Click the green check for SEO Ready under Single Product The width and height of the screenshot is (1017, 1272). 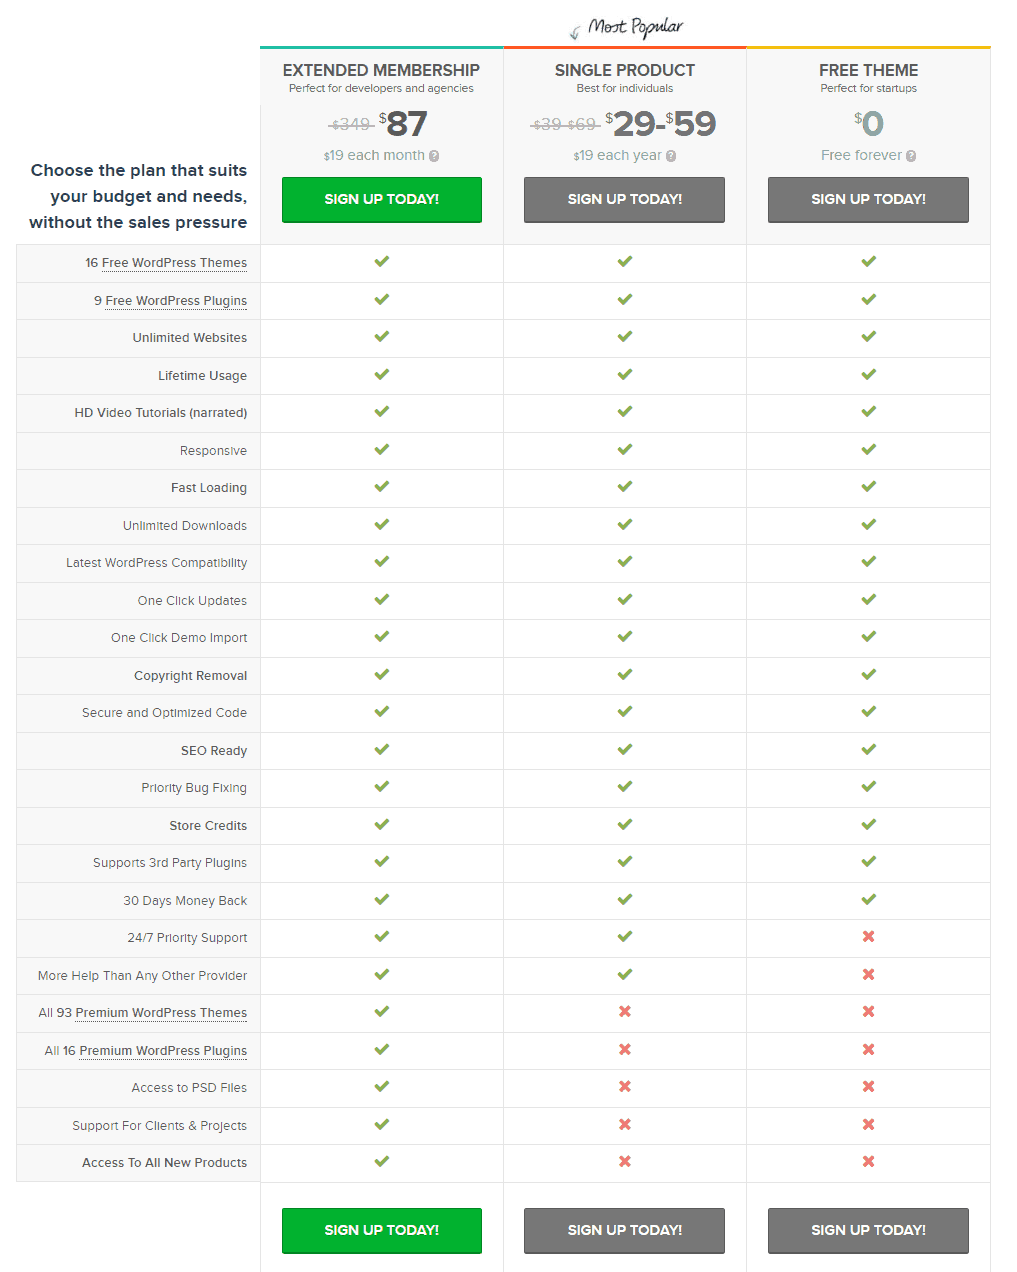point(625,749)
